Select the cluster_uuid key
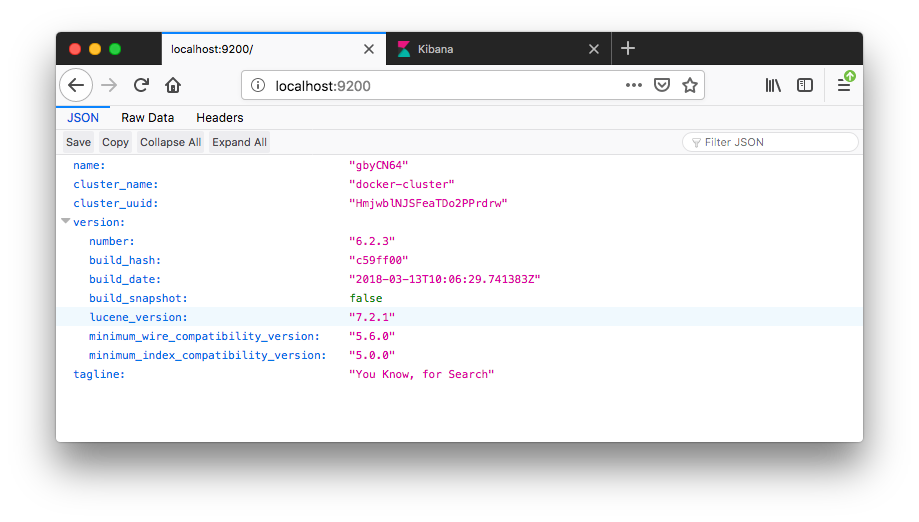This screenshot has height=522, width=919. [115, 203]
